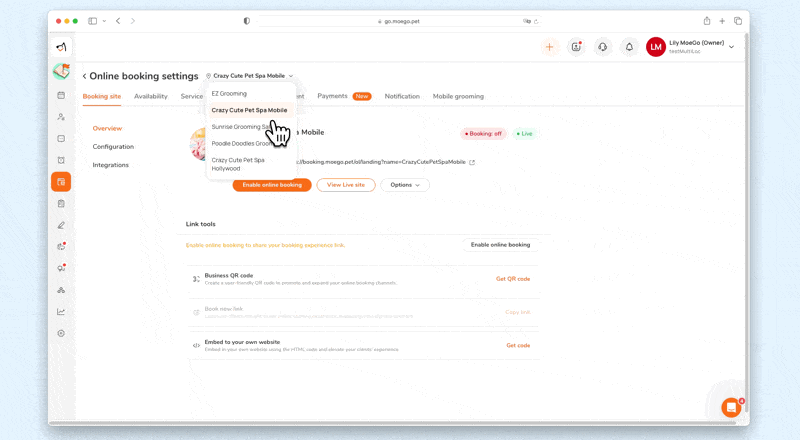Open the reports chart icon in sidebar
The image size is (800, 440).
(61, 312)
